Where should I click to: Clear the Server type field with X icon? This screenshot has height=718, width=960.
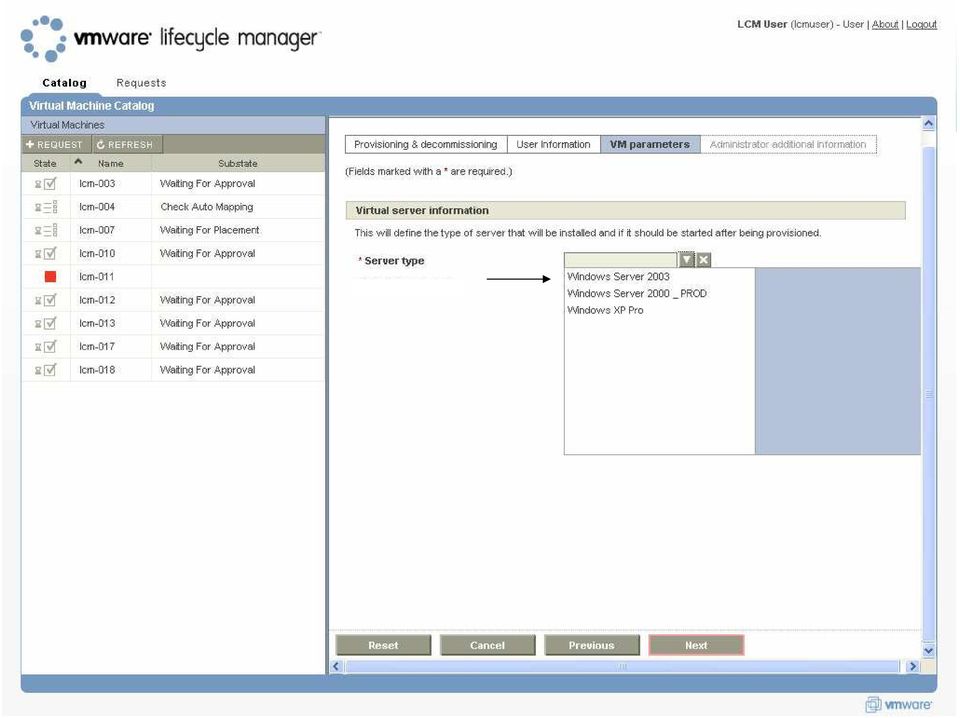point(704,260)
